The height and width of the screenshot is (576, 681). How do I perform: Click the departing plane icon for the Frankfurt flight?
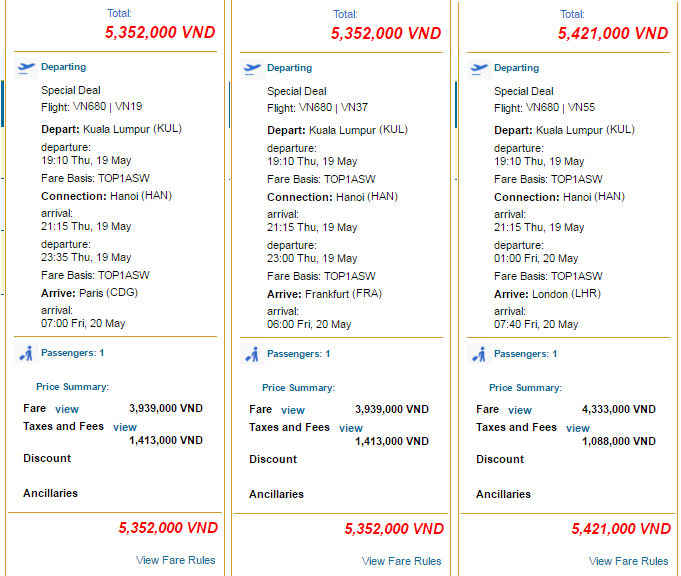(x=252, y=69)
